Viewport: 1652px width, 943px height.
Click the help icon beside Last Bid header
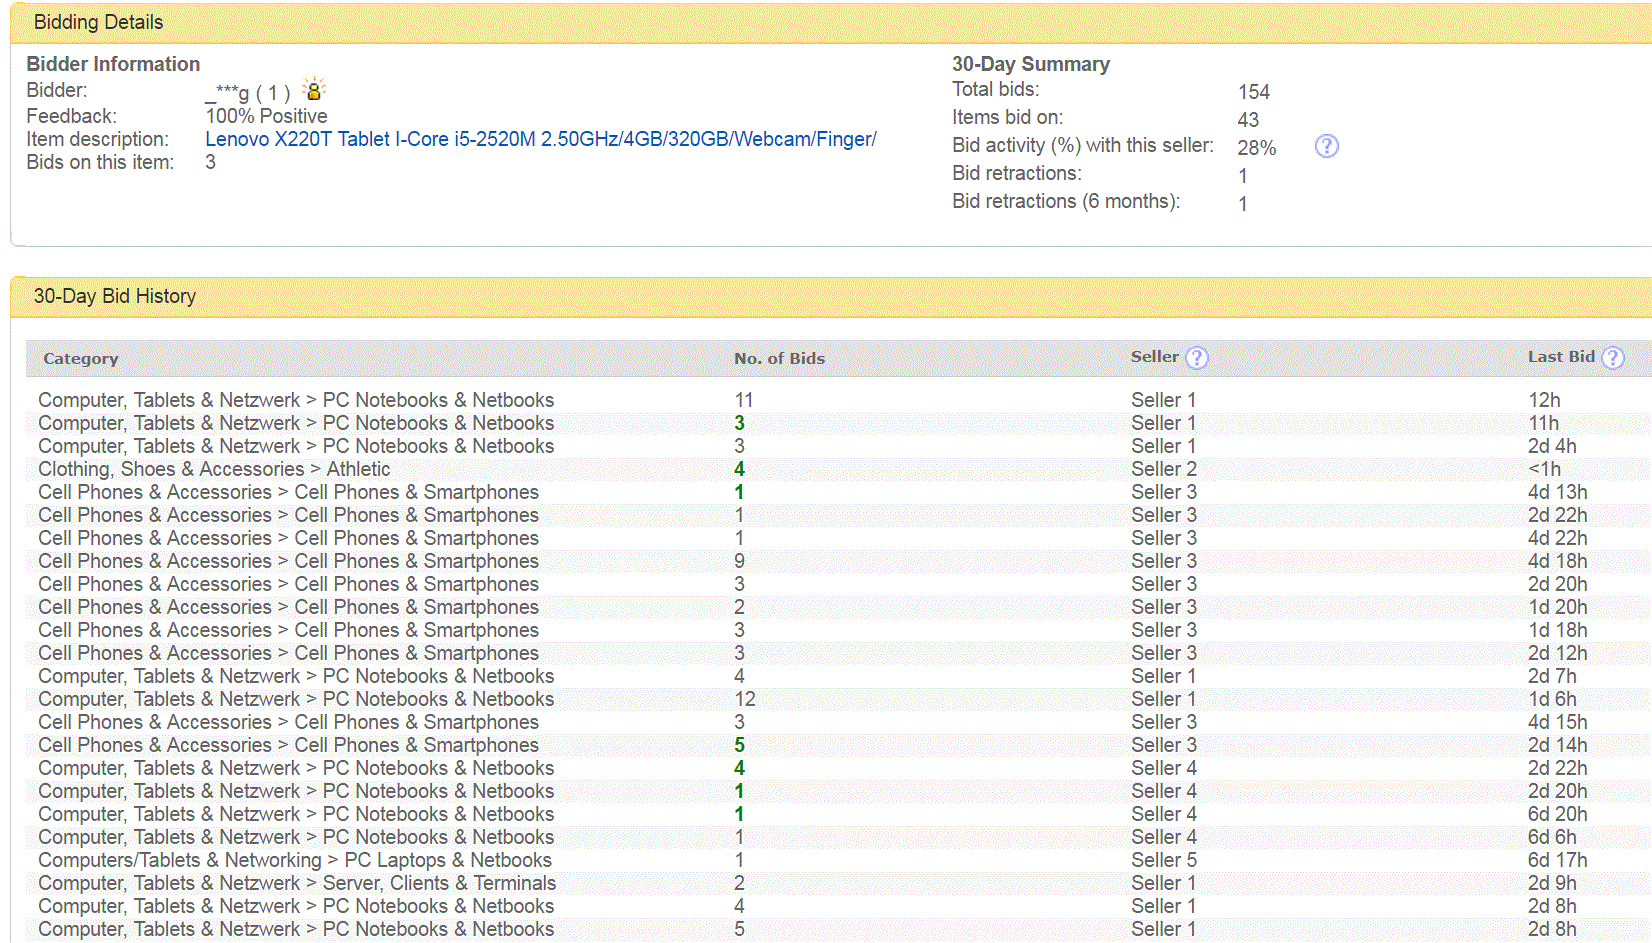[x=1612, y=358]
